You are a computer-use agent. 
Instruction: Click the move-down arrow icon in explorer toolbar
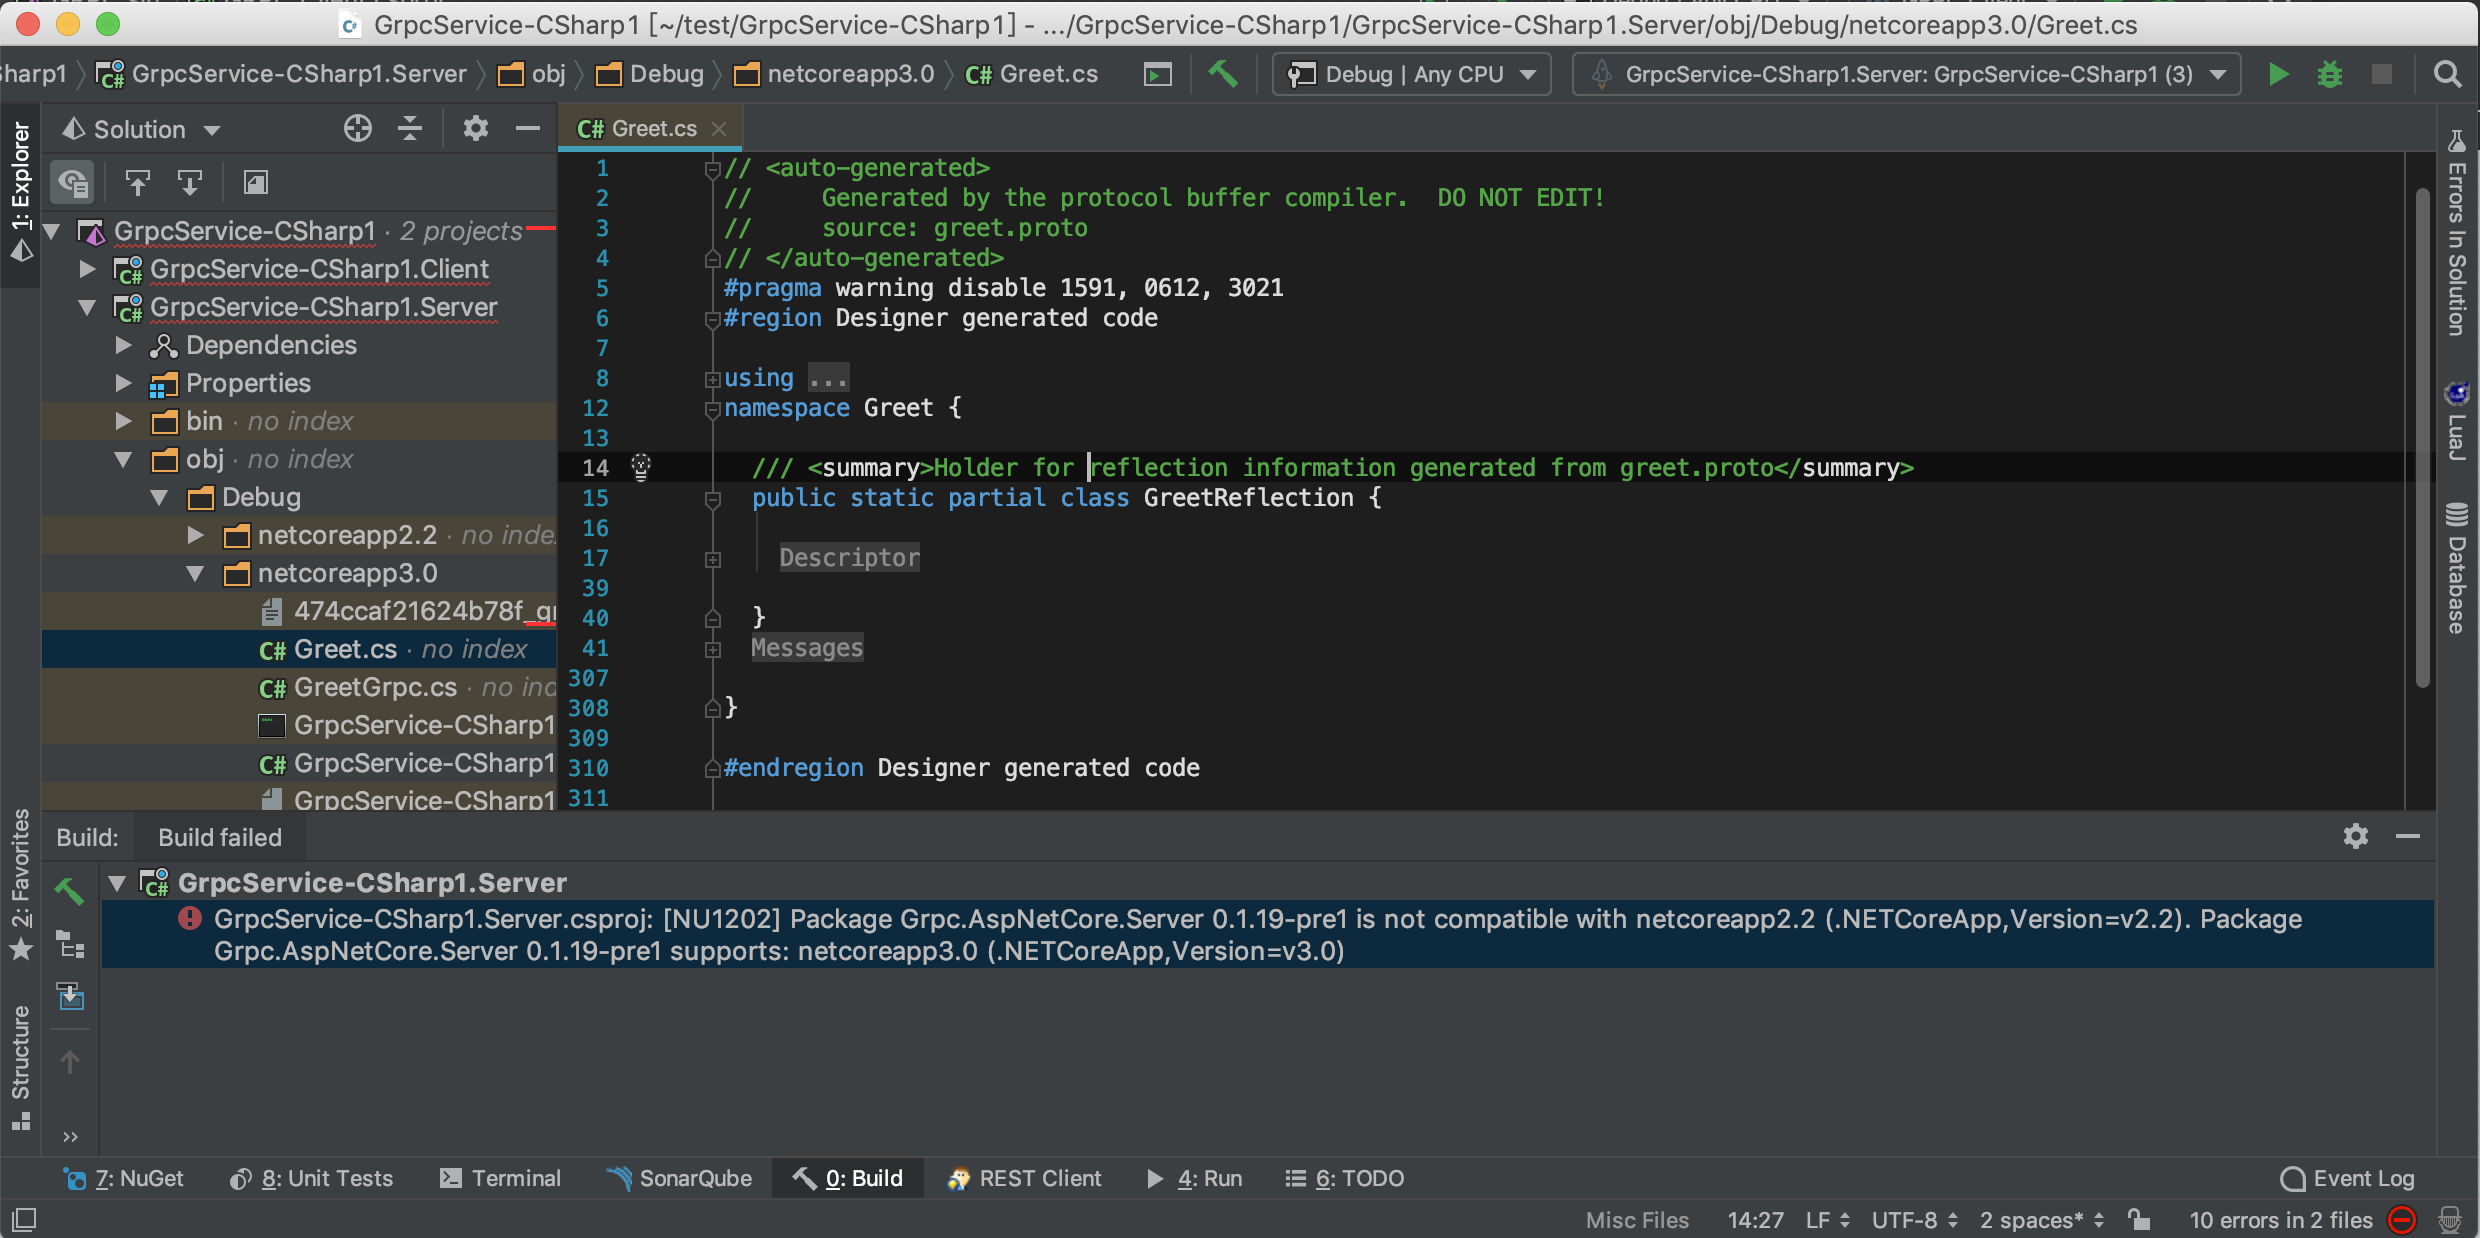pos(189,182)
